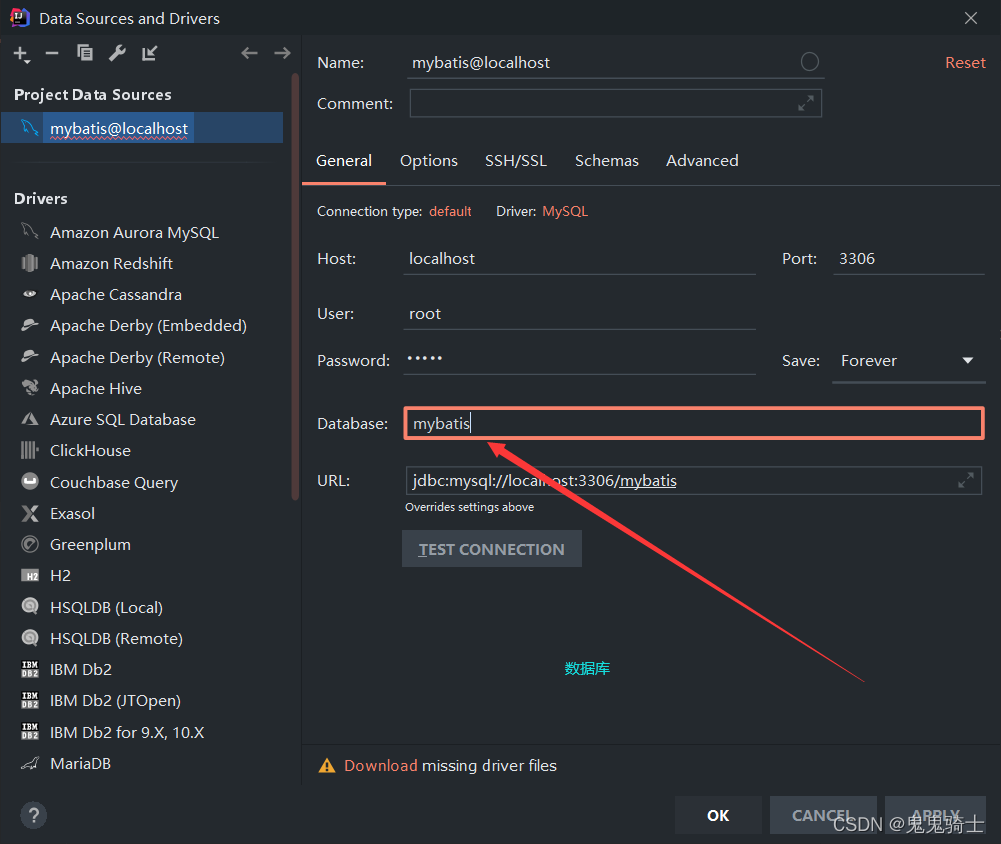Viewport: 1001px width, 844px height.
Task: Download the missing driver files
Action: (x=380, y=765)
